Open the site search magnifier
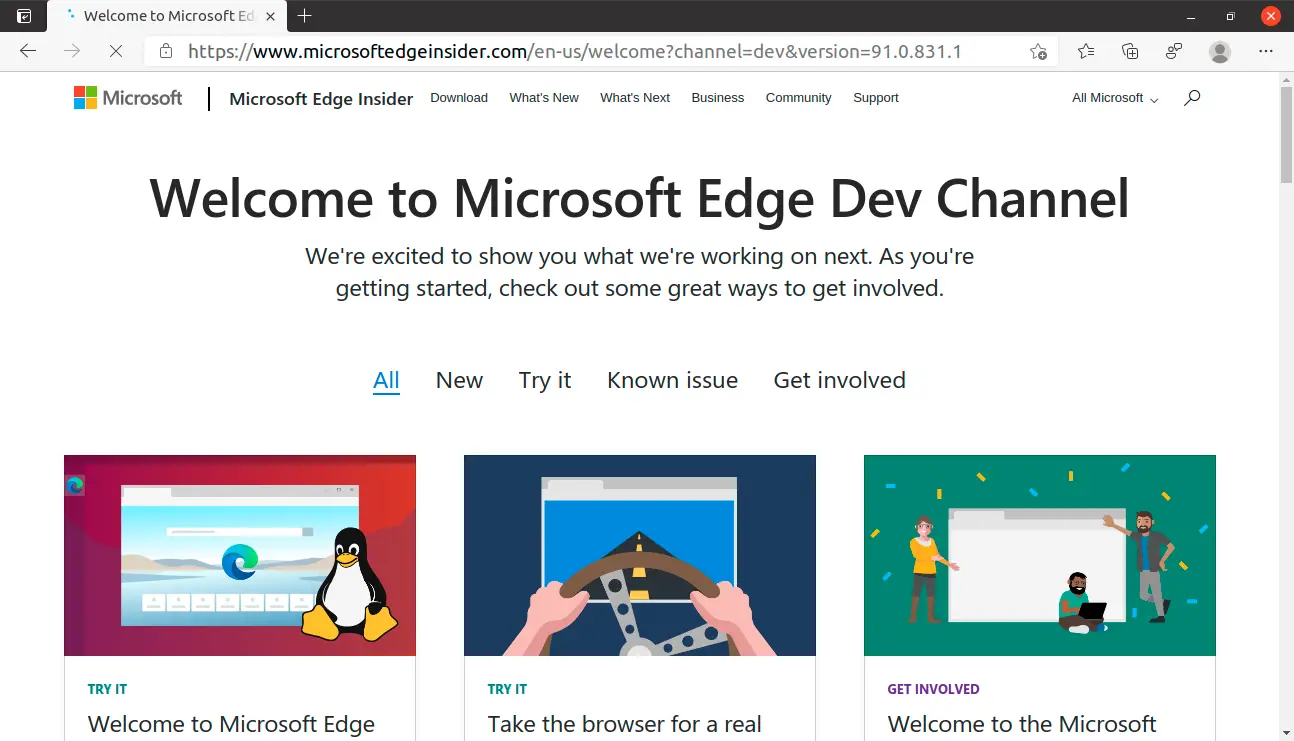Image resolution: width=1294 pixels, height=741 pixels. click(1192, 98)
